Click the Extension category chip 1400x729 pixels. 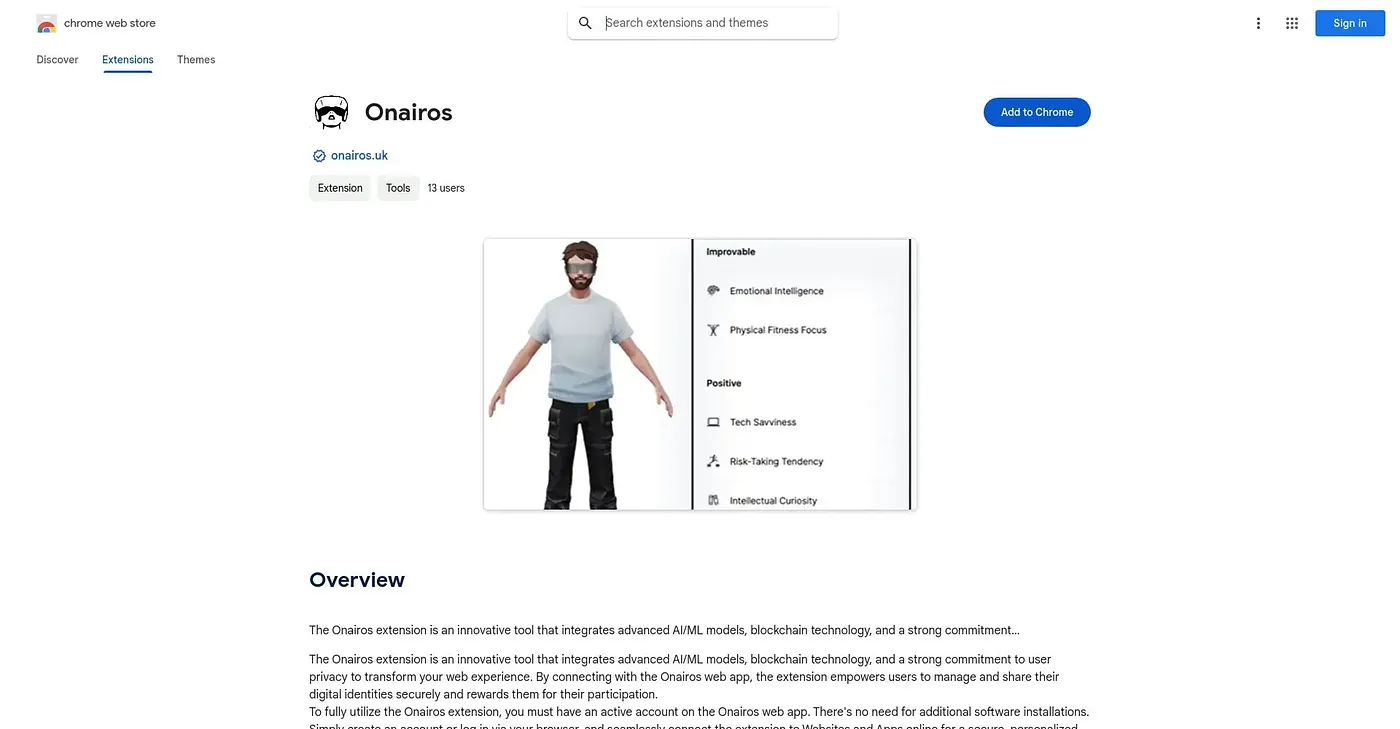pos(340,188)
